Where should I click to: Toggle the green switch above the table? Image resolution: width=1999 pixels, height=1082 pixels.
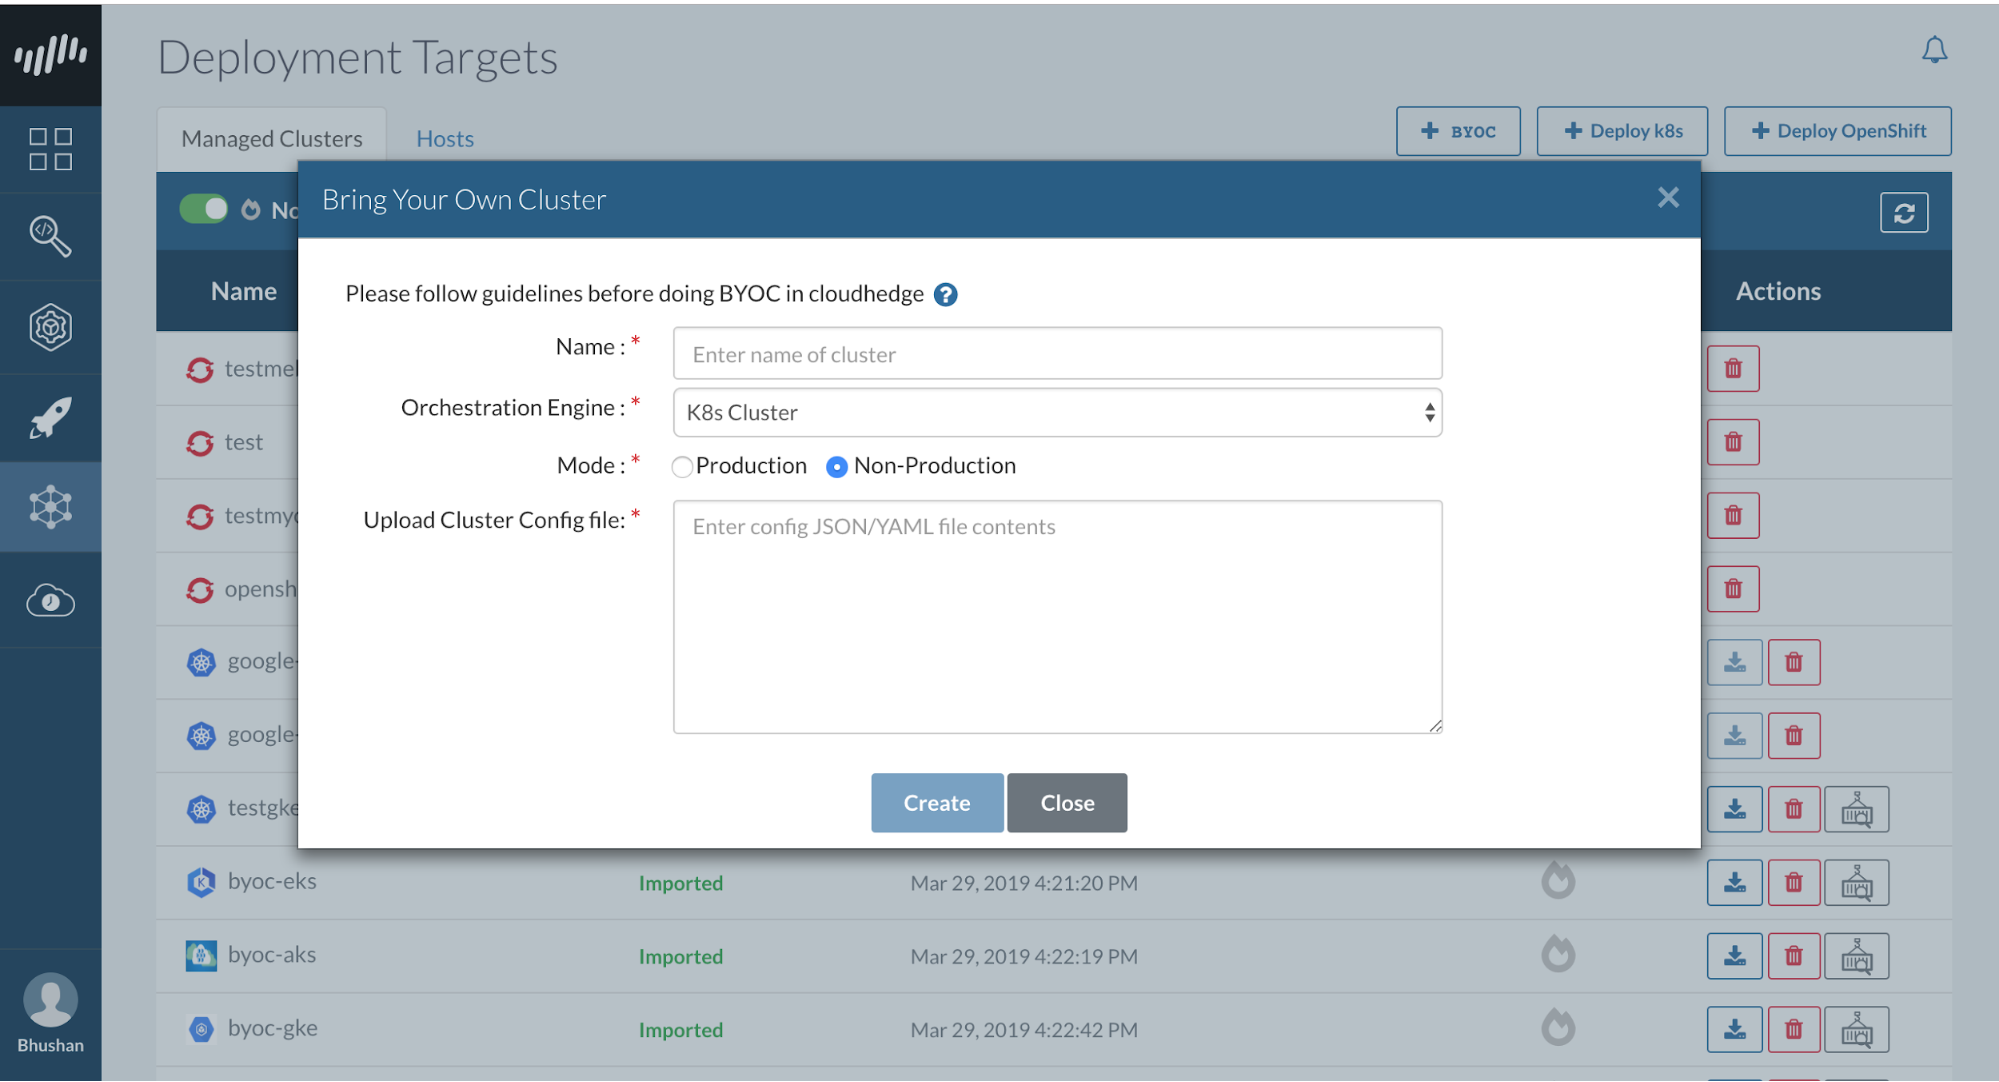(x=204, y=209)
